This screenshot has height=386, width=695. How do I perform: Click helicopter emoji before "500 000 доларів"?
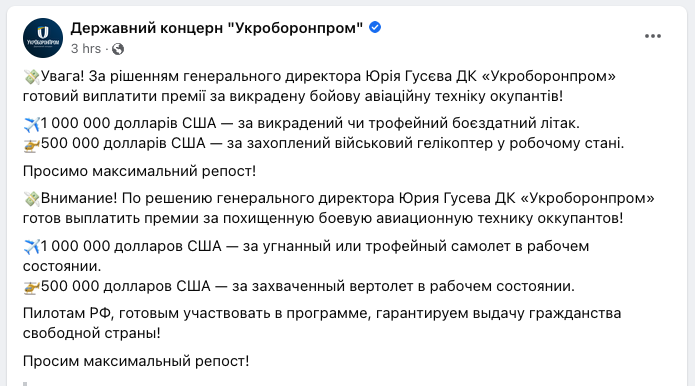pos(32,144)
